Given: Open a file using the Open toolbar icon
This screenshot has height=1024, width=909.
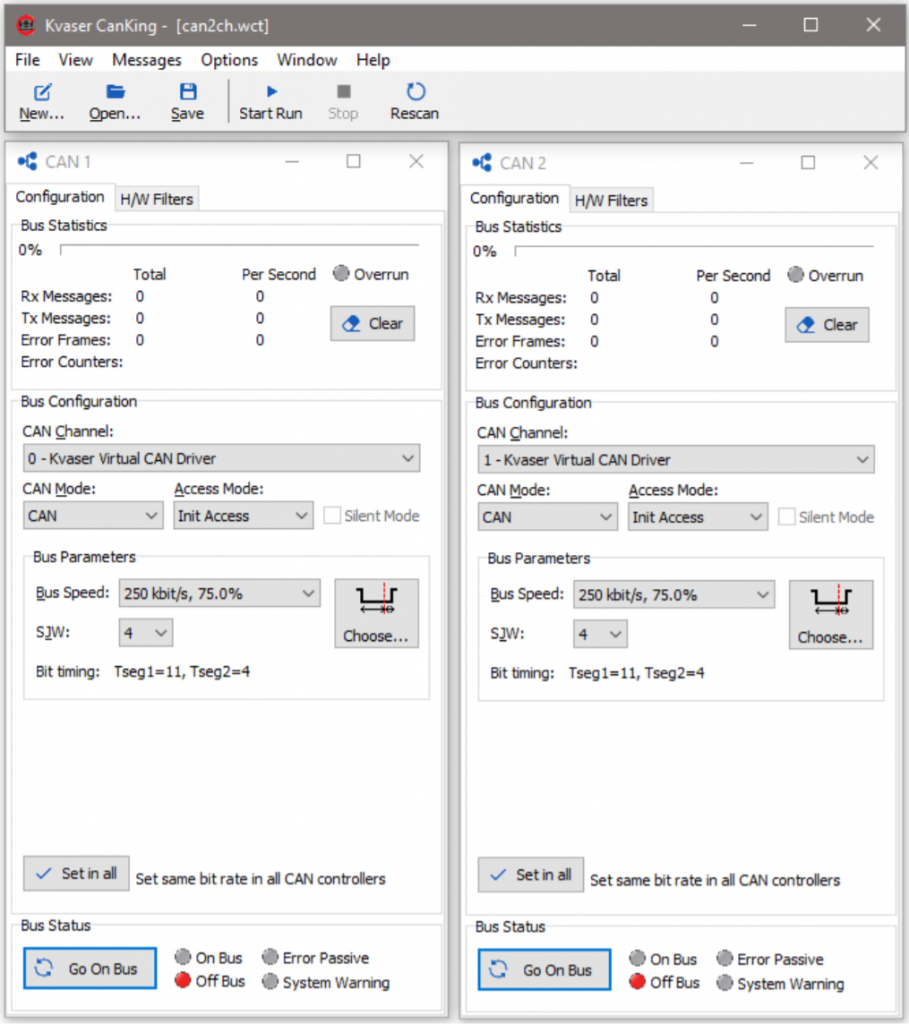Looking at the screenshot, I should [113, 100].
